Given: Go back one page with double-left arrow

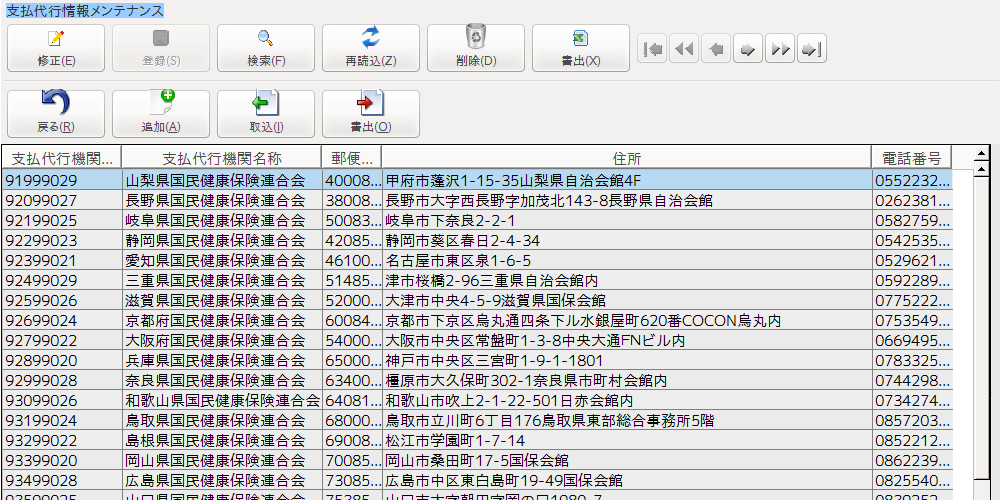Looking at the screenshot, I should pyautogui.click(x=684, y=48).
